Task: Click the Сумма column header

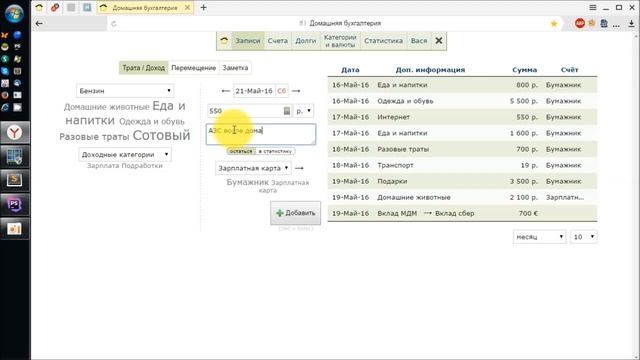Action: (x=524, y=70)
